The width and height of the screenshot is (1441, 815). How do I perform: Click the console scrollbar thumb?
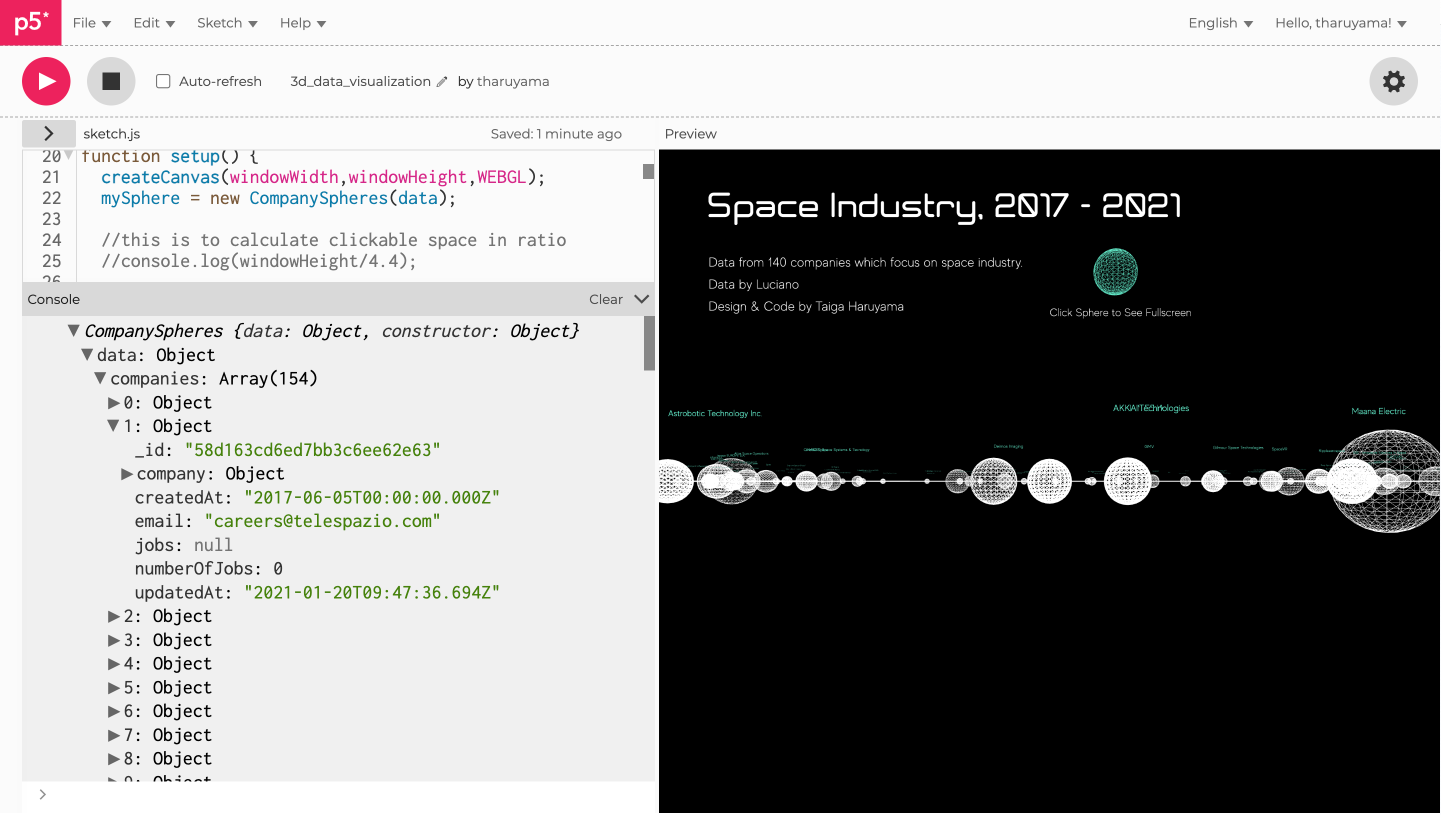(x=649, y=343)
